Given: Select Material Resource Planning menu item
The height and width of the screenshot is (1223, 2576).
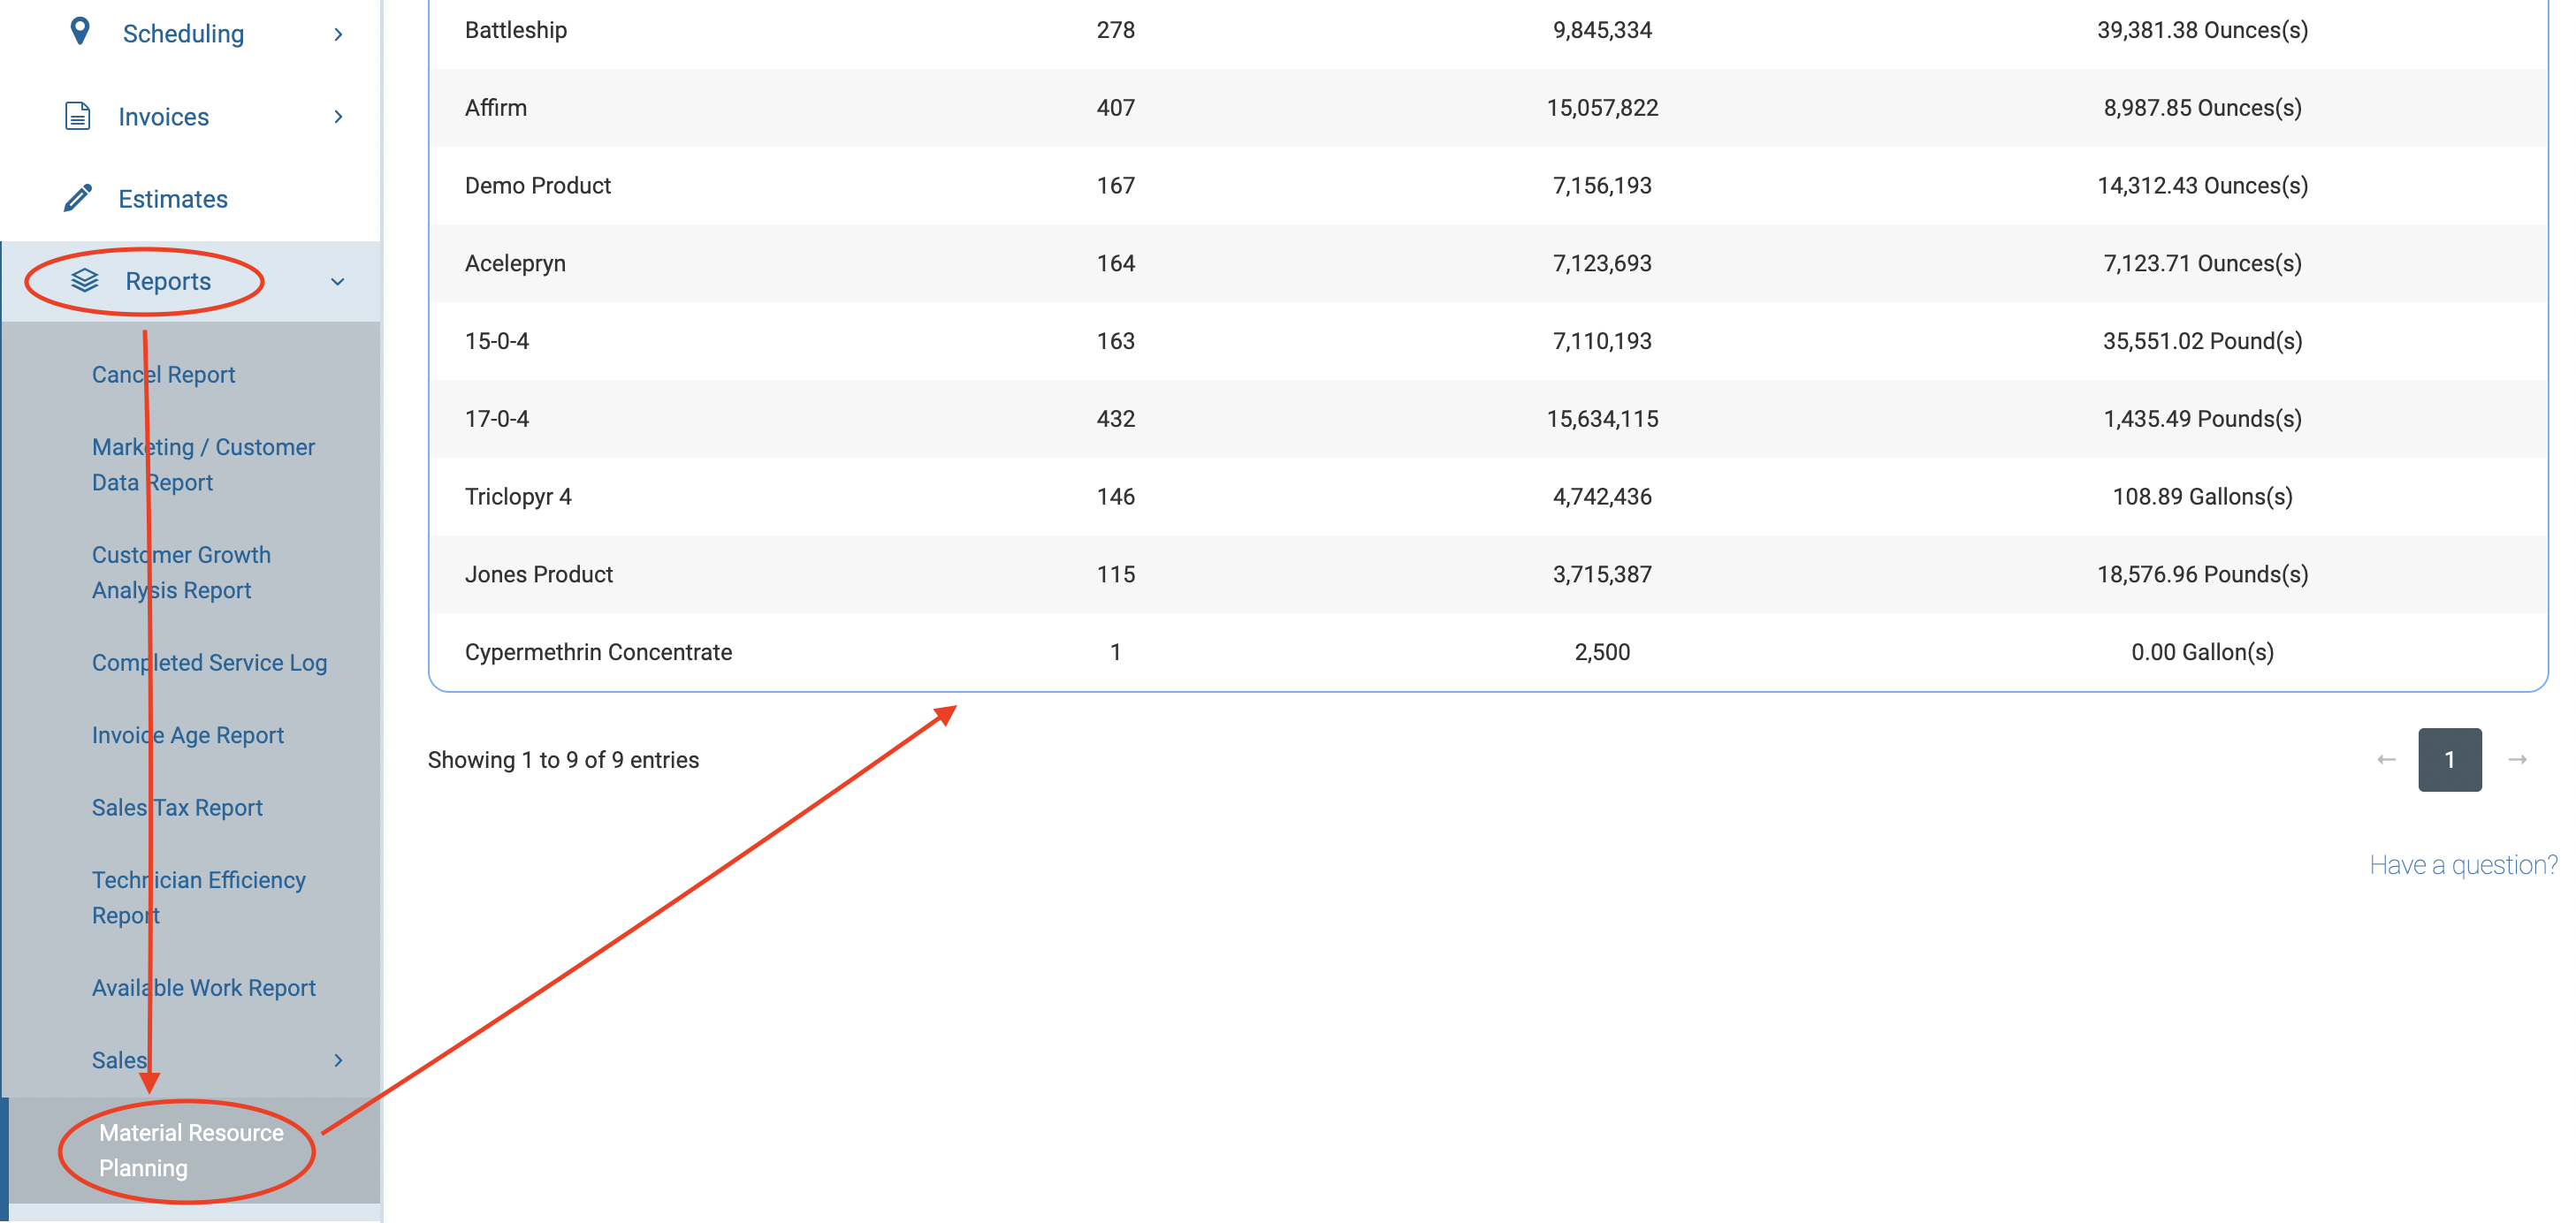Looking at the screenshot, I should coord(191,1150).
